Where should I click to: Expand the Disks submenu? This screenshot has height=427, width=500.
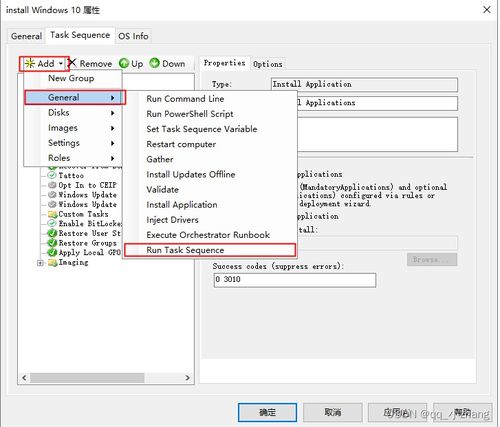tap(73, 113)
